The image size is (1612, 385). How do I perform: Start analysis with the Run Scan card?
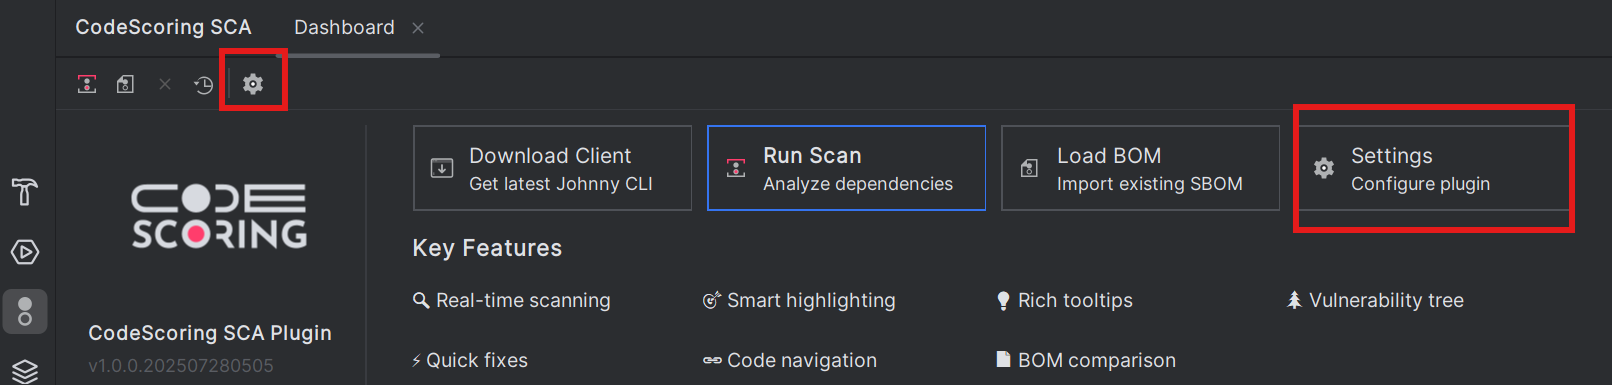pyautogui.click(x=846, y=168)
